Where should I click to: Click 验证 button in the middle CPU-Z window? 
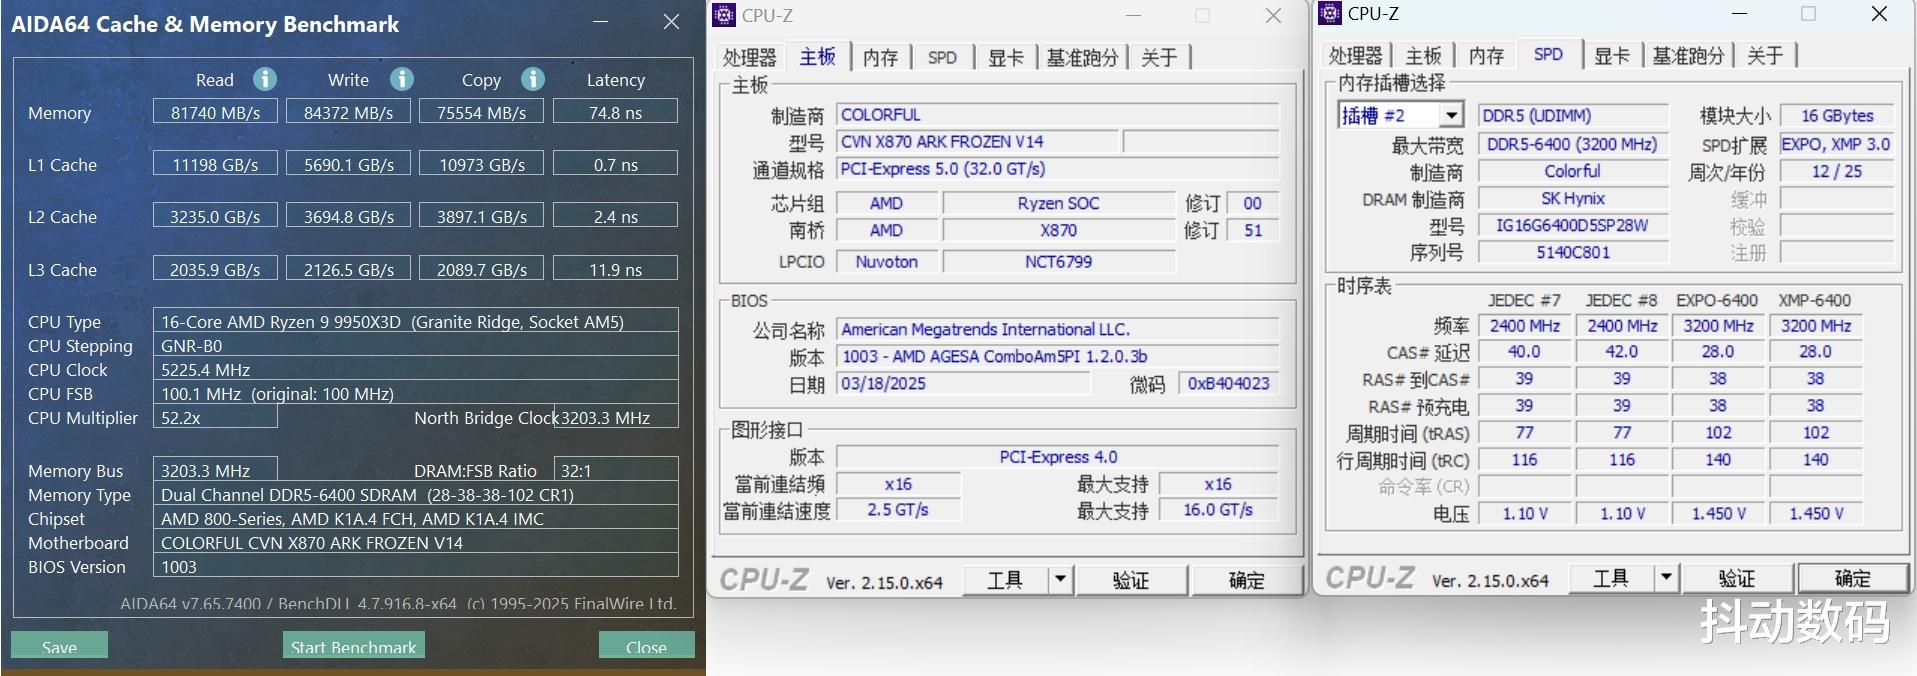(1131, 579)
